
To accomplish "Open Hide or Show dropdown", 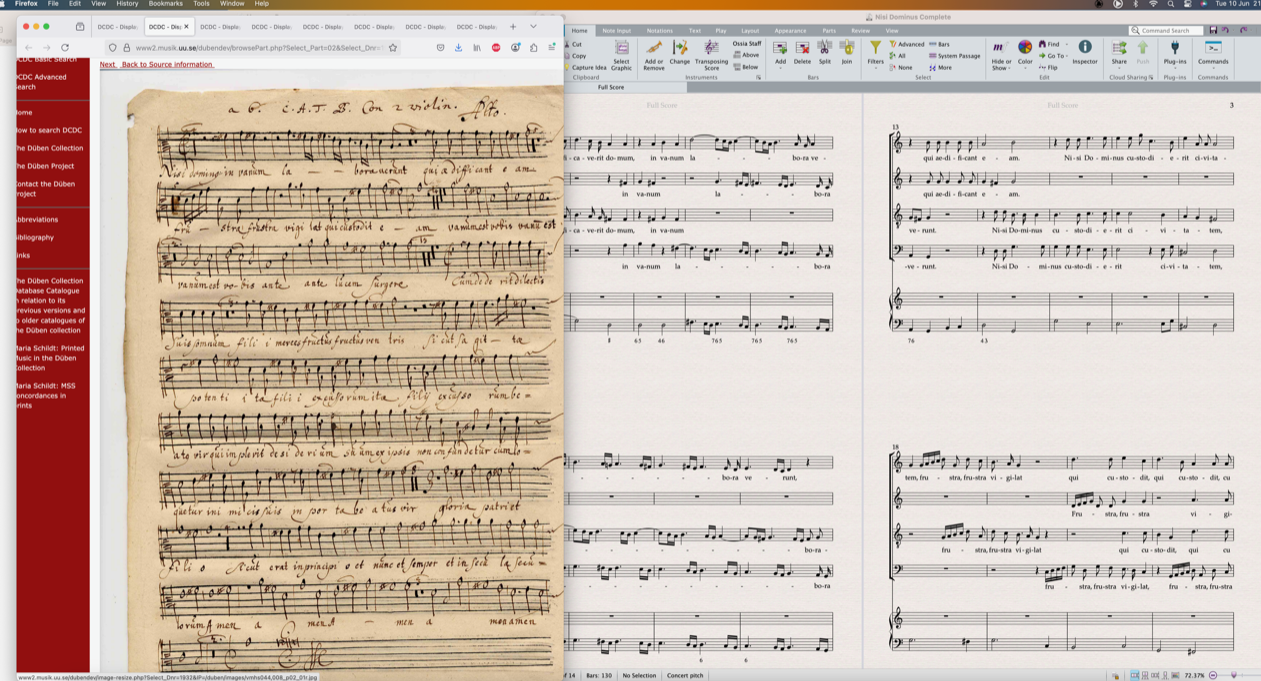I will 1001,55.
